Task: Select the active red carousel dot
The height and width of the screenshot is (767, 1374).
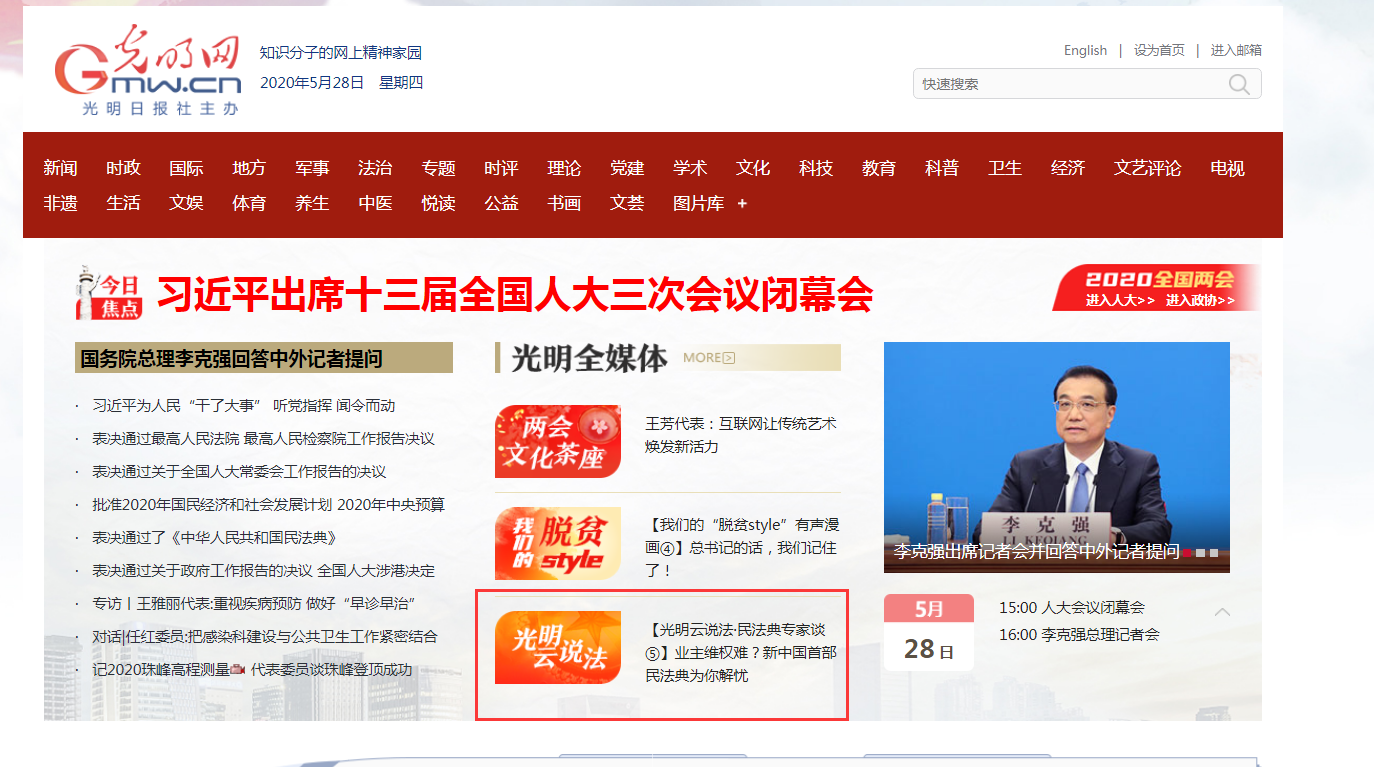Action: (x=1187, y=552)
